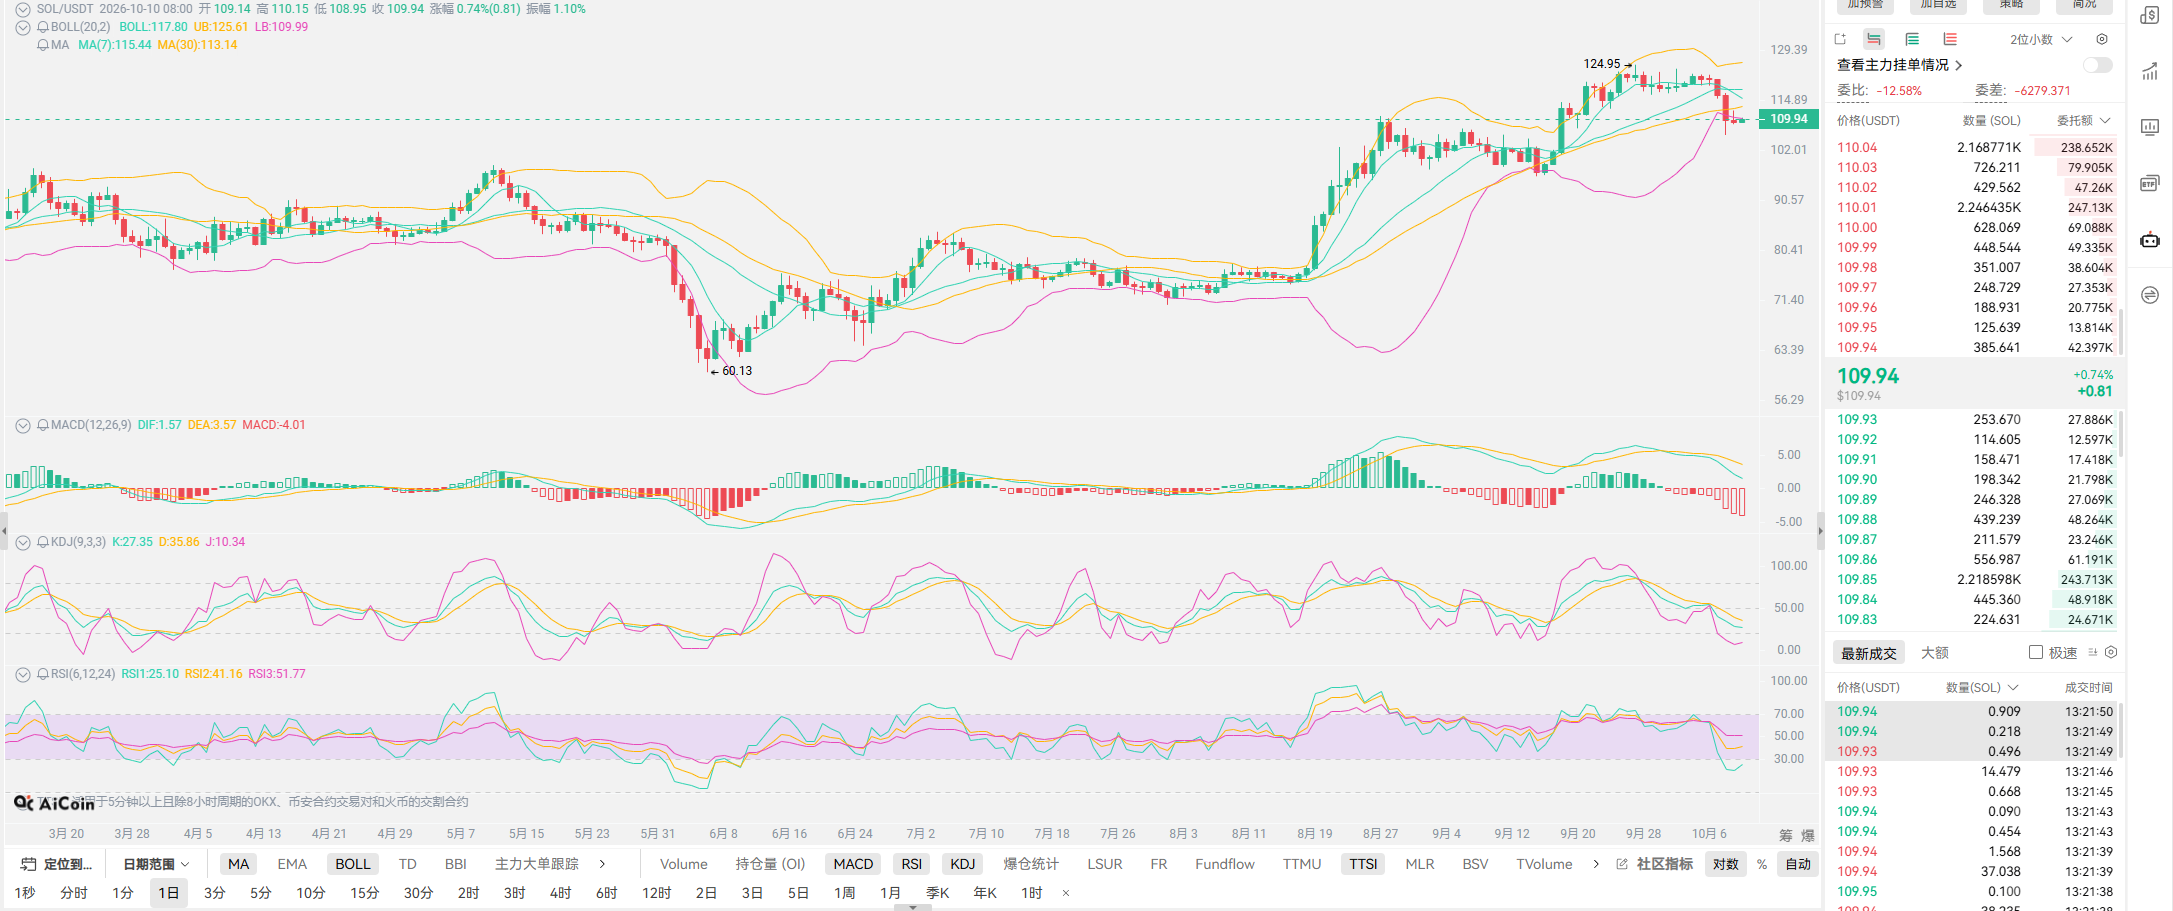Open the 日期范围 dropdown
Viewport: 2173px width, 911px height.
(x=156, y=864)
